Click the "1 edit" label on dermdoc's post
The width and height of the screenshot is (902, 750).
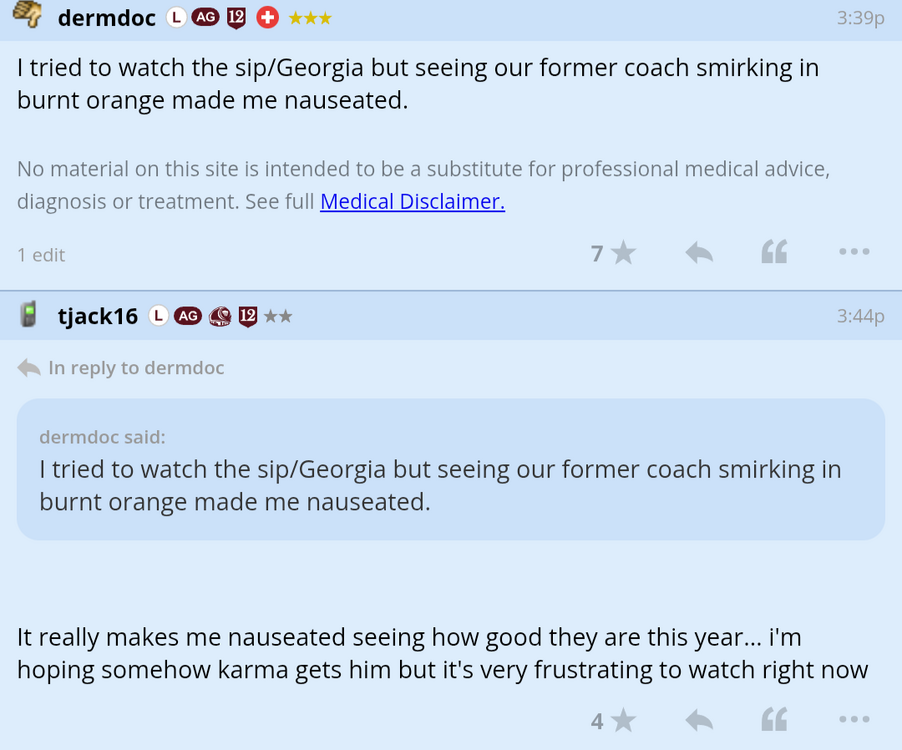click(40, 255)
